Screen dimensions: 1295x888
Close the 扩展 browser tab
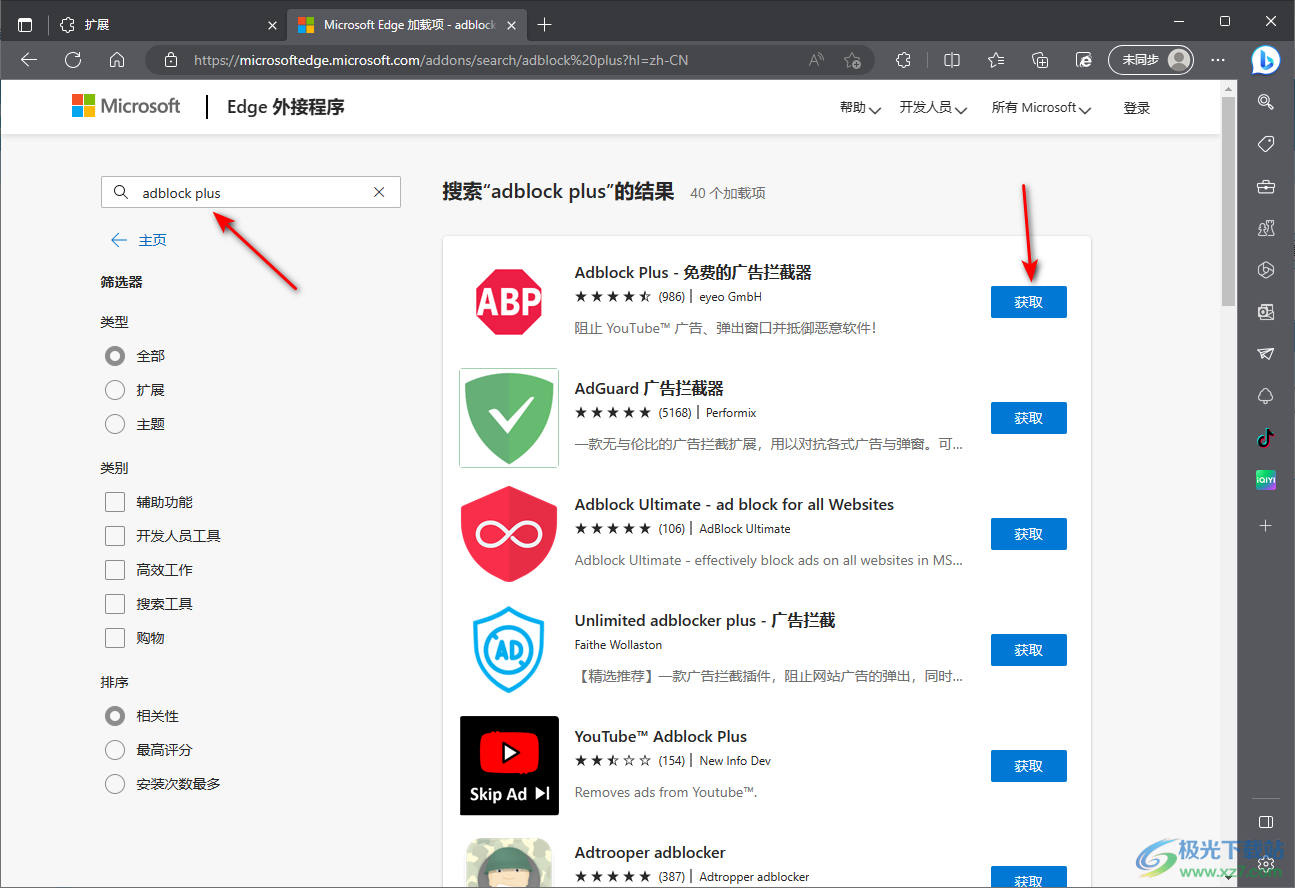point(272,25)
